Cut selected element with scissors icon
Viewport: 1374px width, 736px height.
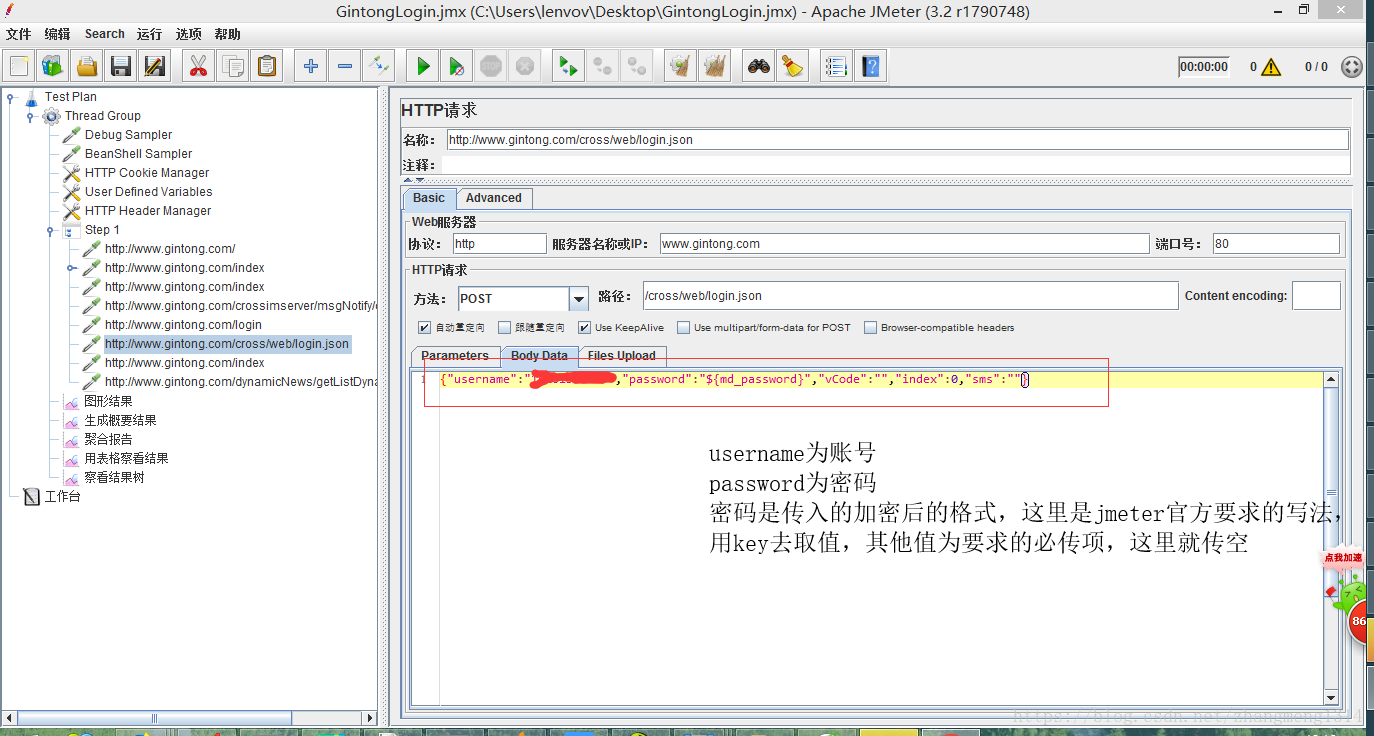click(x=198, y=66)
